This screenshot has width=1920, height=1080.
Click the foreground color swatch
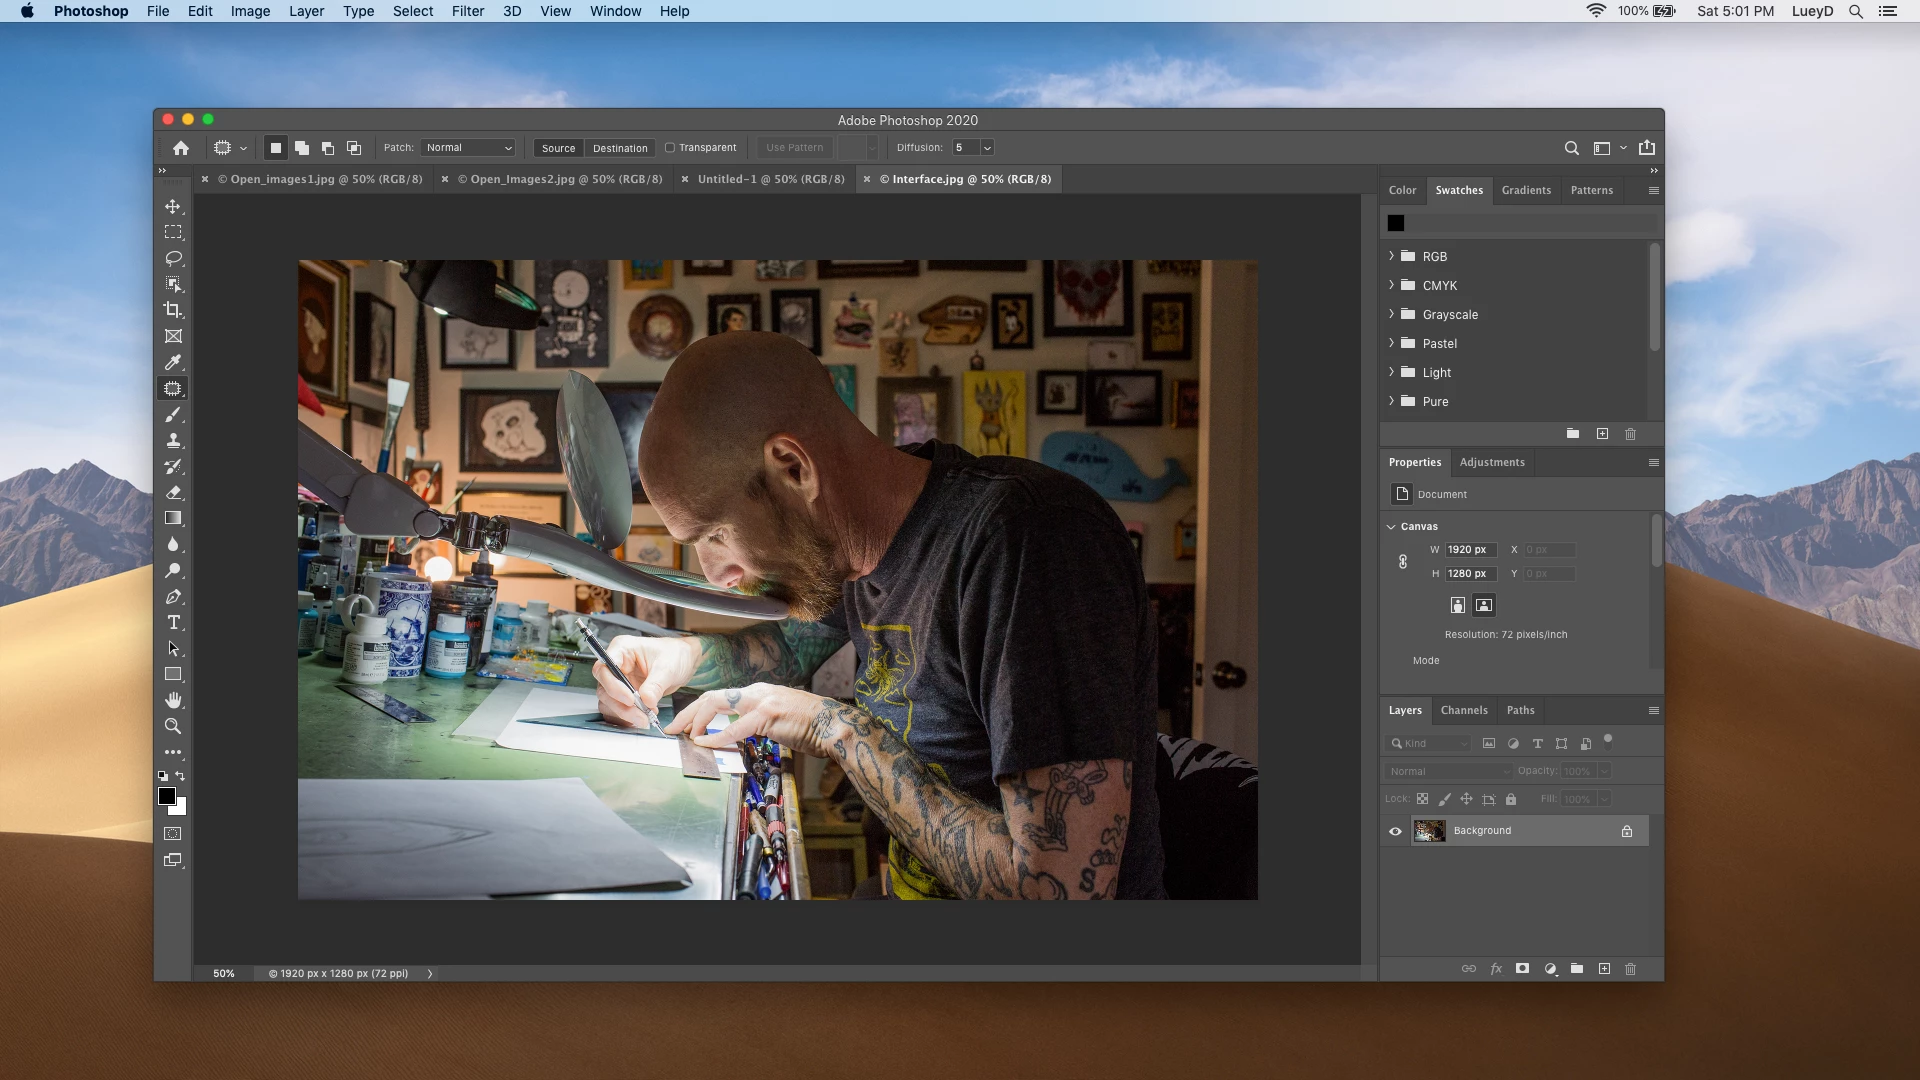click(167, 796)
